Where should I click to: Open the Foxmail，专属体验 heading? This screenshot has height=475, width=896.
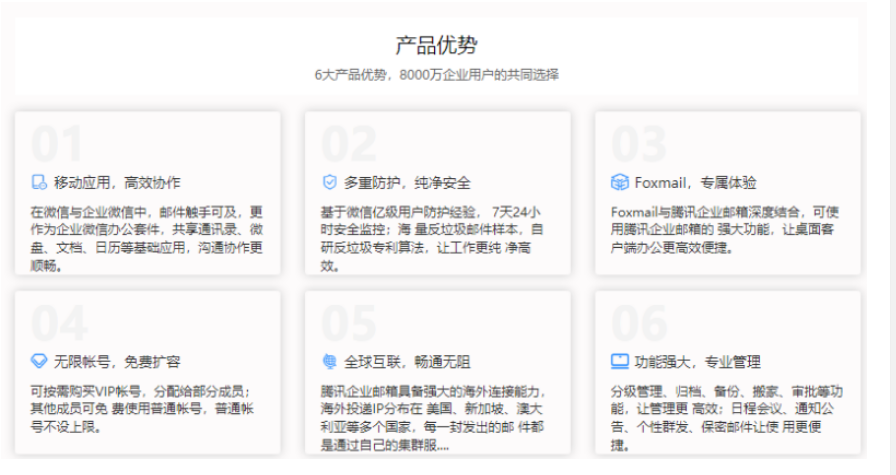point(695,183)
